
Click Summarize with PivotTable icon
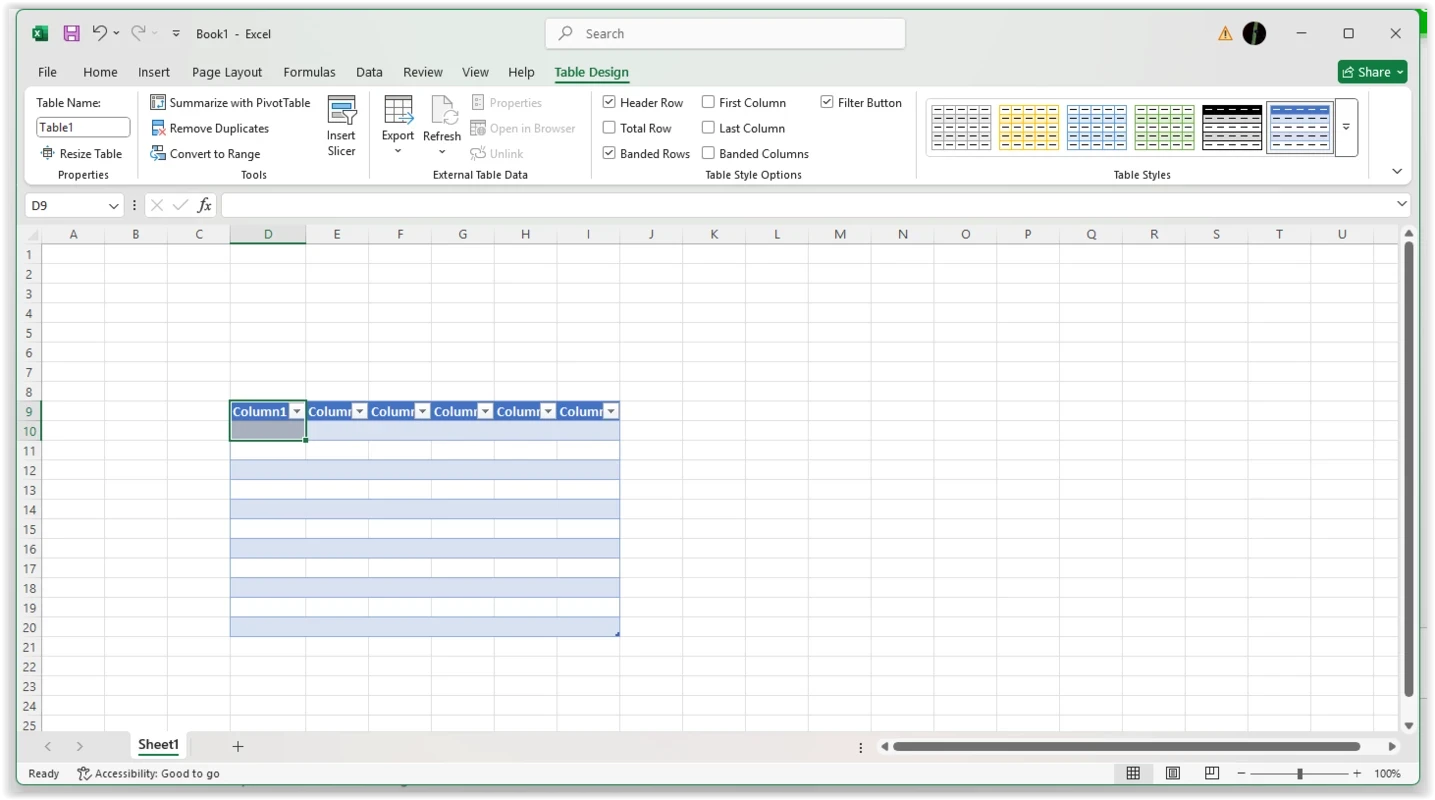(x=158, y=103)
